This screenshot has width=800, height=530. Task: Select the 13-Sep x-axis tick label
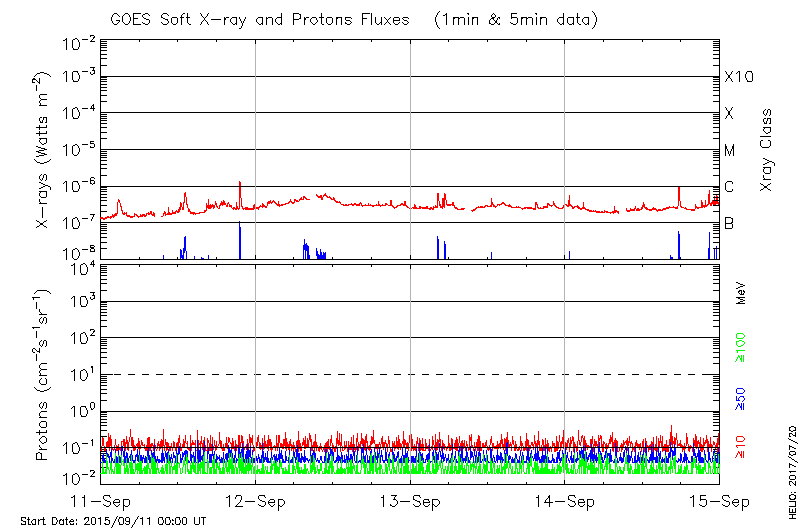(410, 501)
